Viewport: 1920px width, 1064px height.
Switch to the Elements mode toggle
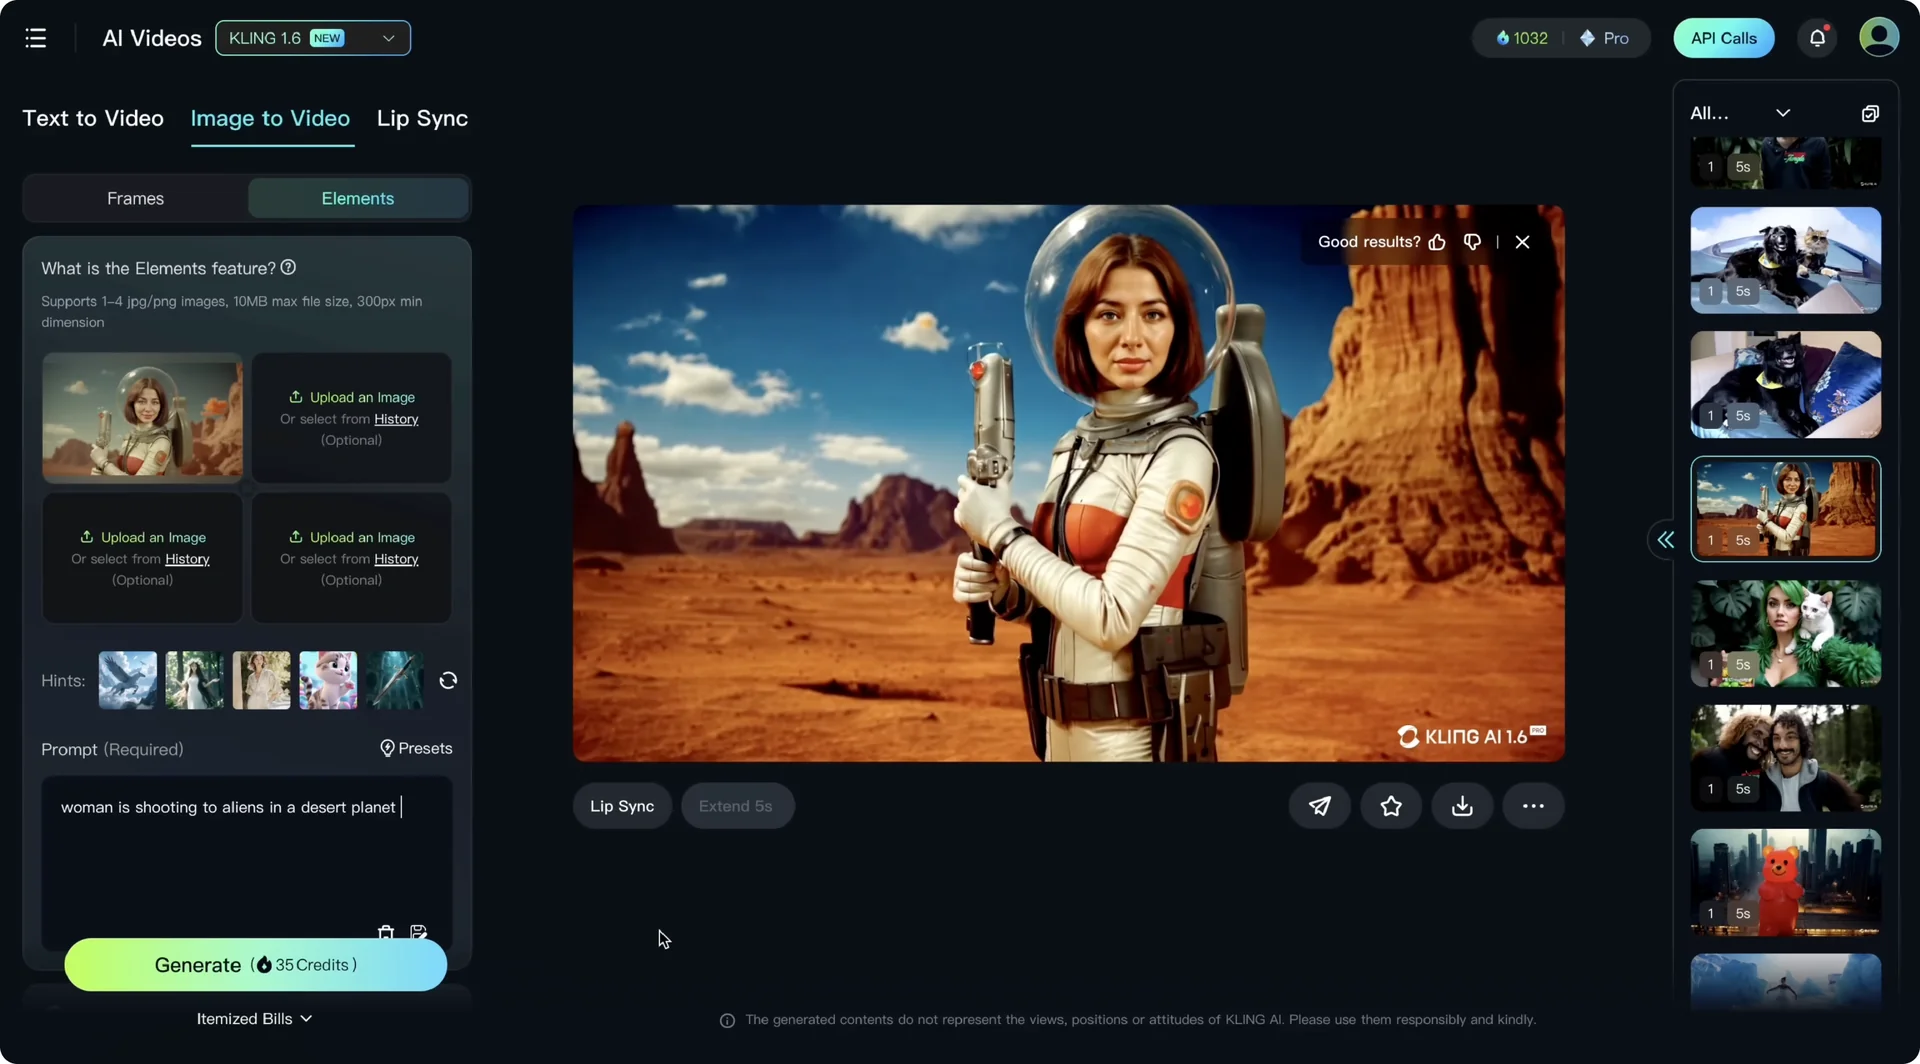357,198
